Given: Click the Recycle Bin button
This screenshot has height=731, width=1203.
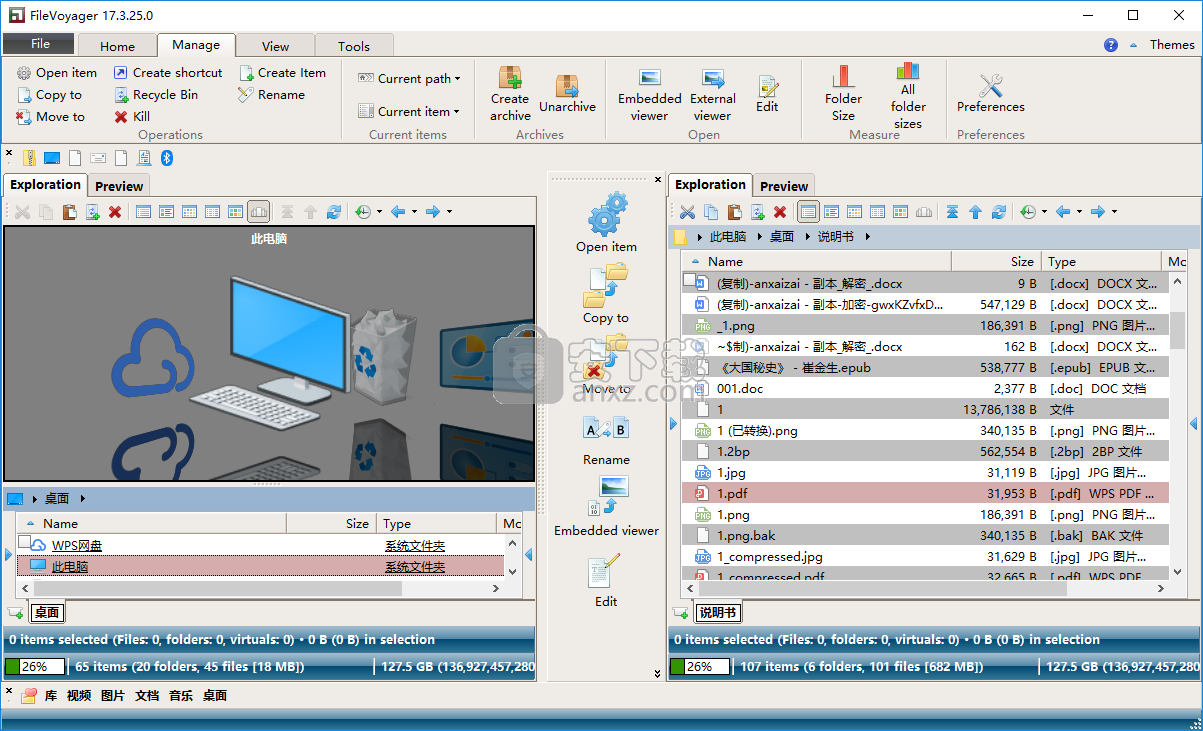Looking at the screenshot, I should pos(155,95).
